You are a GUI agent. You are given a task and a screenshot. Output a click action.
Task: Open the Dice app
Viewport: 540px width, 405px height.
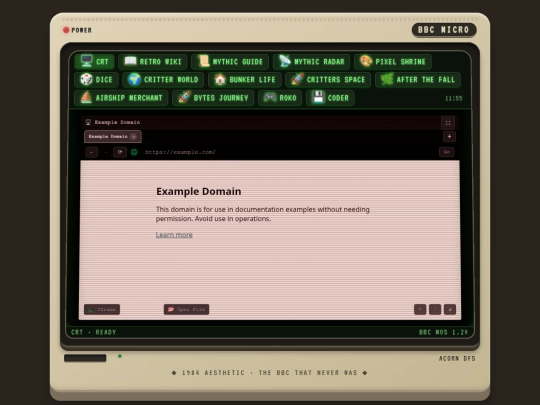click(96, 80)
